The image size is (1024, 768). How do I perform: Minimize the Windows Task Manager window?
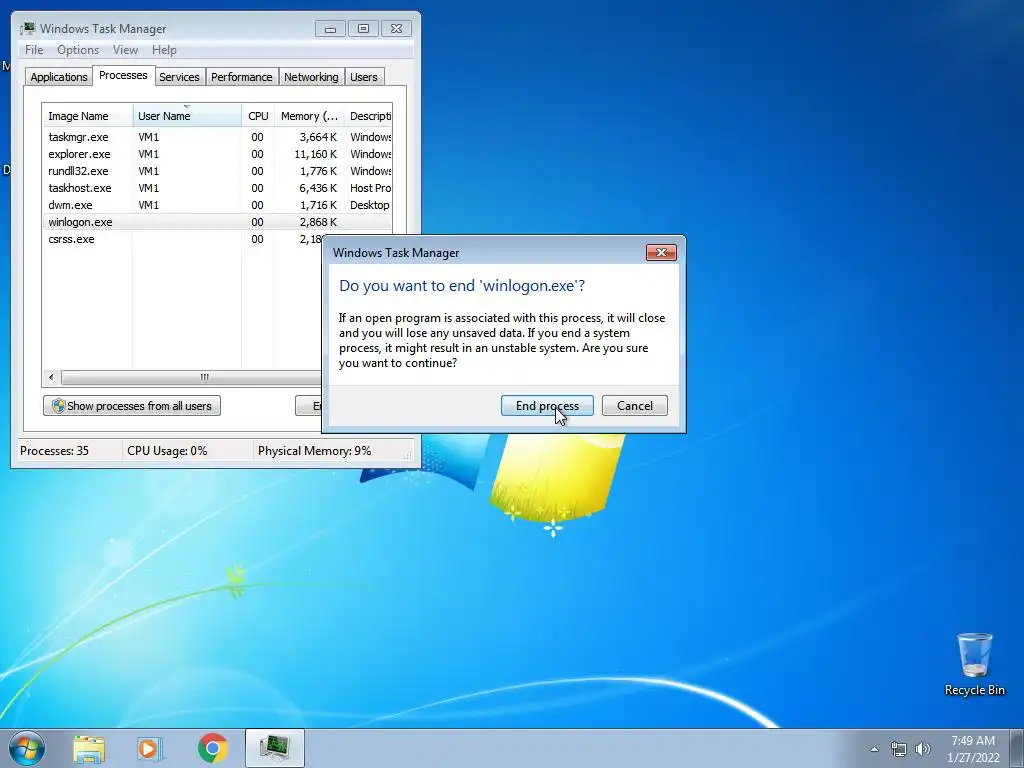pyautogui.click(x=330, y=29)
